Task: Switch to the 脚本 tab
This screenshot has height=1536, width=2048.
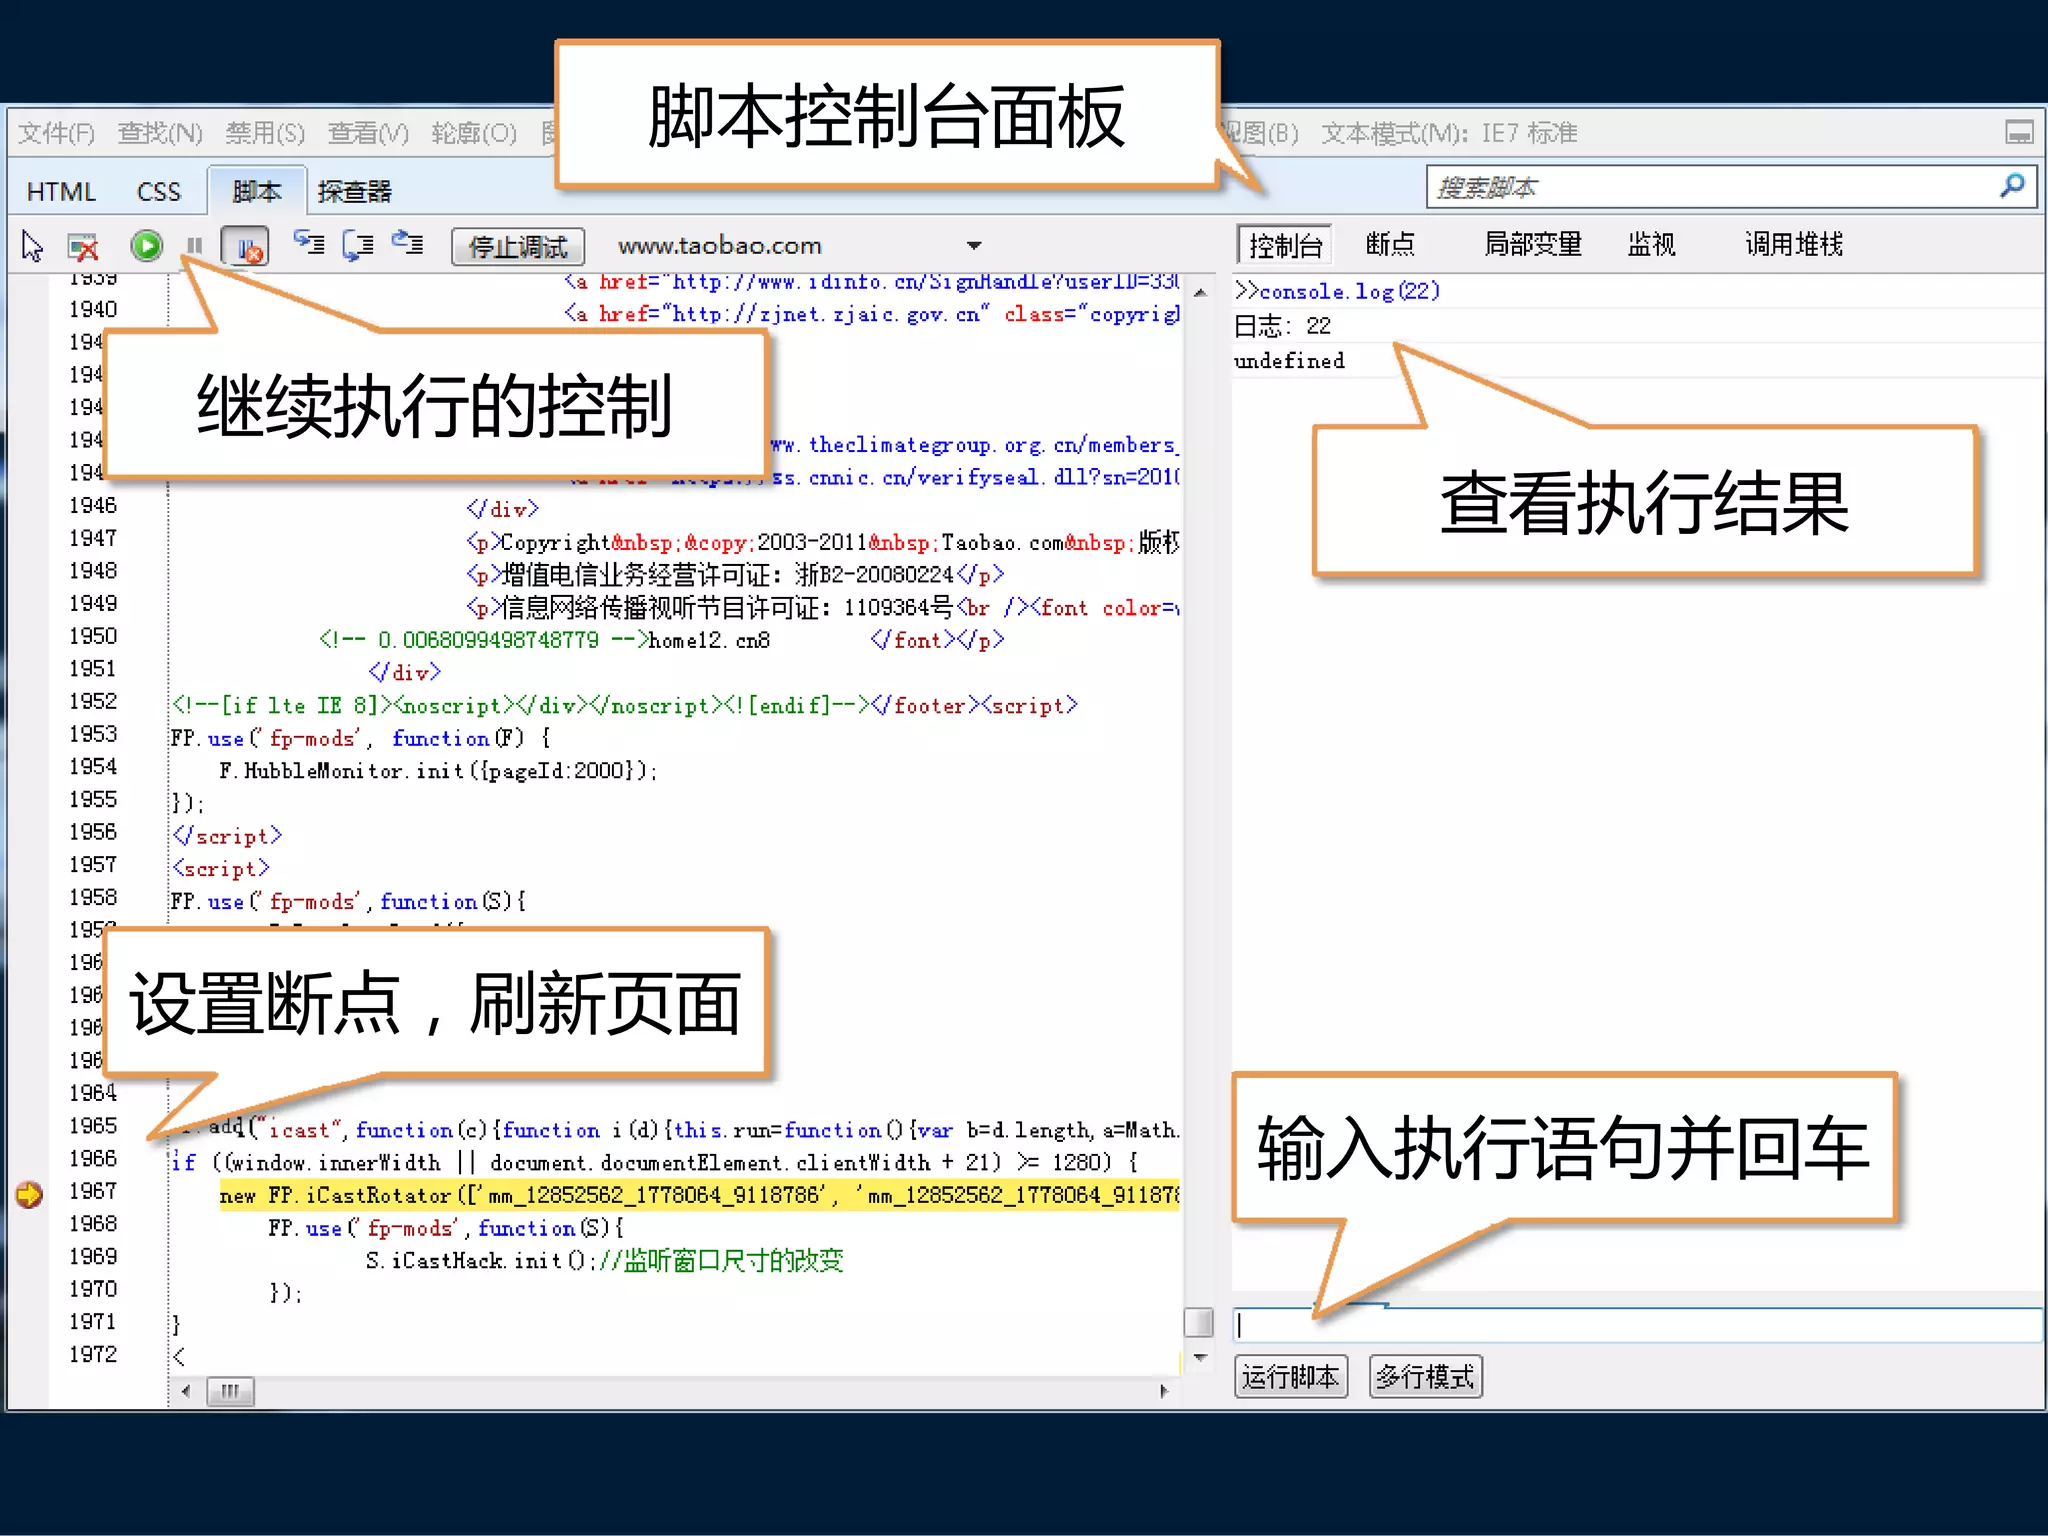Action: point(256,191)
